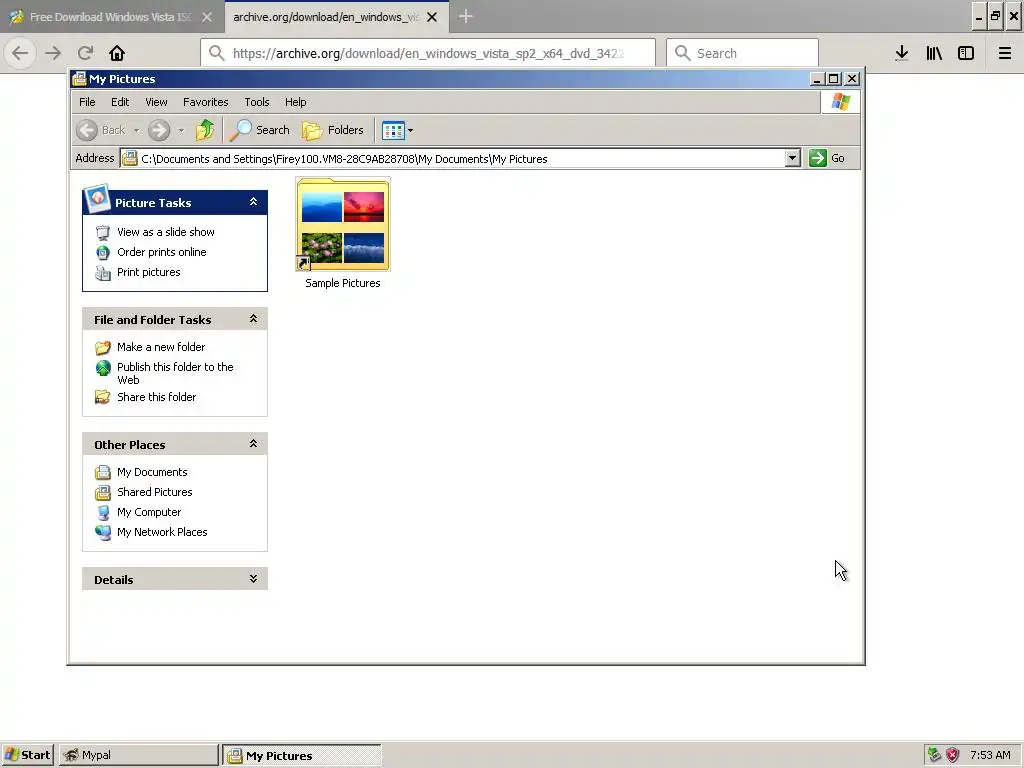Screen dimensions: 1024x768
Task: Open the Tools menu
Action: [x=257, y=102]
